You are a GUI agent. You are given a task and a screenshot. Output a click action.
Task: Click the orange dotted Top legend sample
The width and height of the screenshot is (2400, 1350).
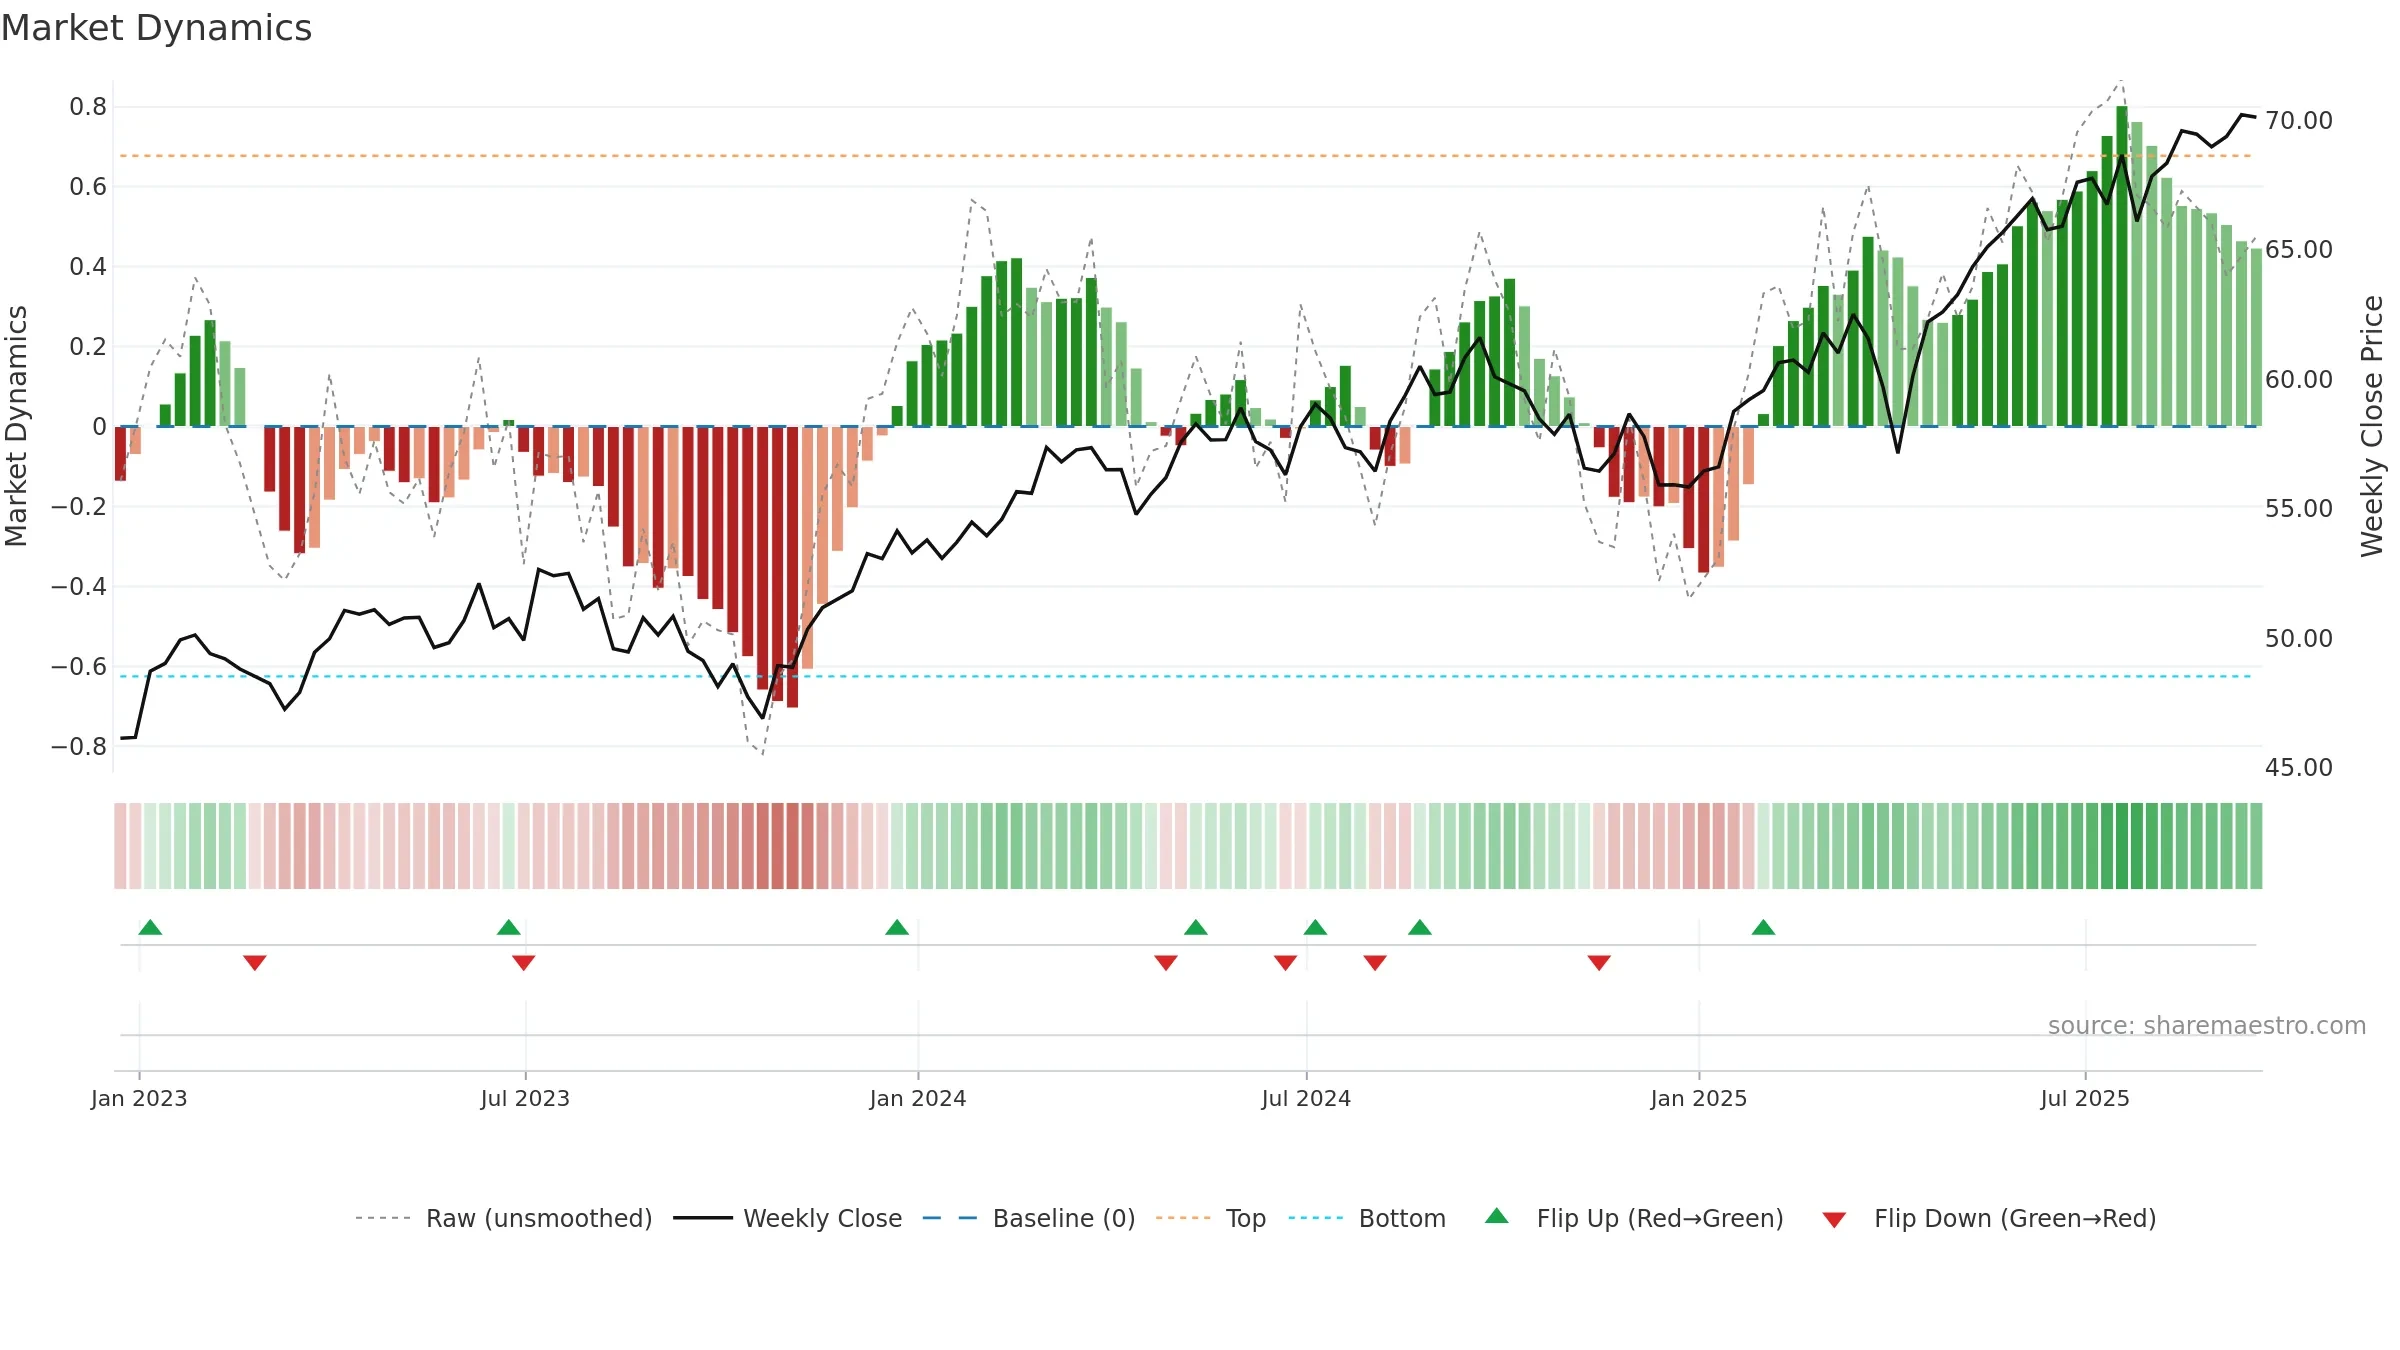(1183, 1218)
